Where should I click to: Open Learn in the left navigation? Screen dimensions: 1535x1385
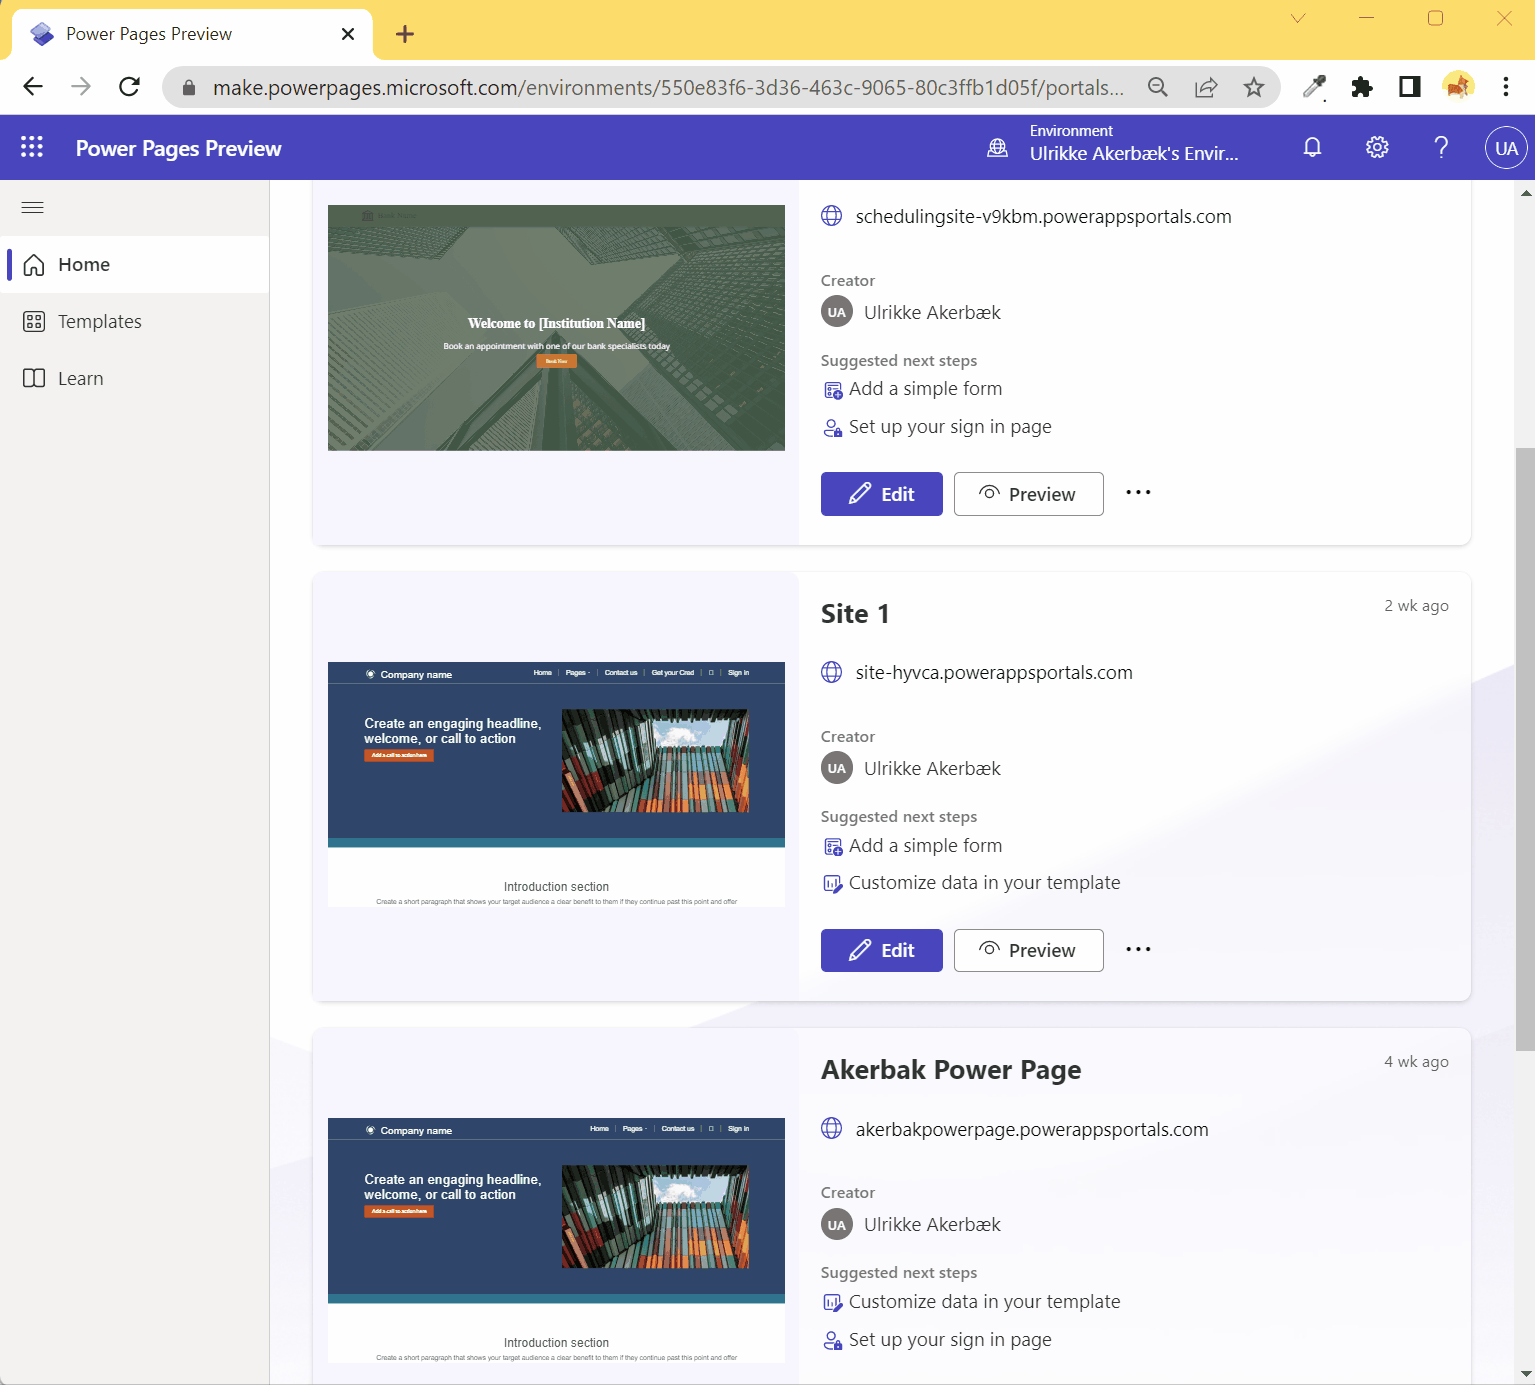(135, 378)
